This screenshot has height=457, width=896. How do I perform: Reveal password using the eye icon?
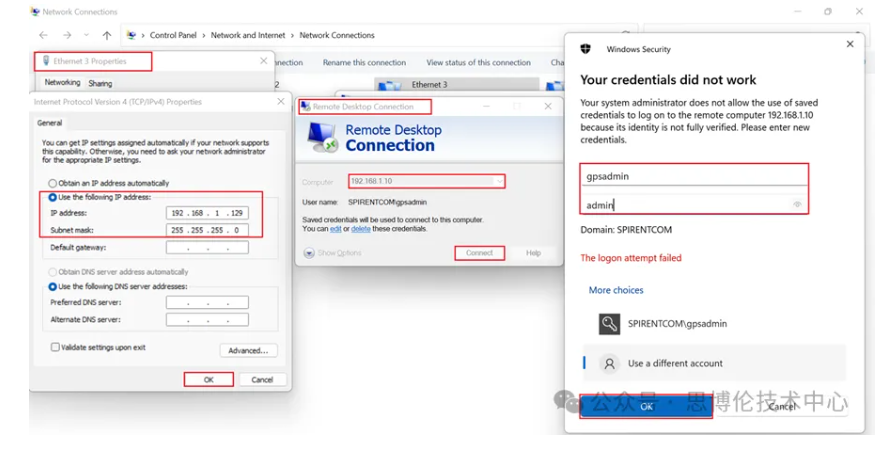pos(797,204)
